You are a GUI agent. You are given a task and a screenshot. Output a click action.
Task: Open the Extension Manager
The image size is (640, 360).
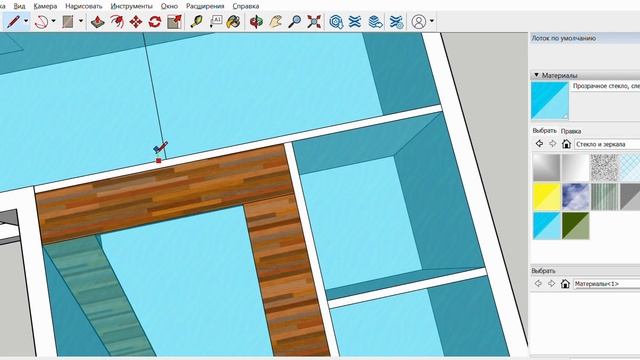point(396,21)
